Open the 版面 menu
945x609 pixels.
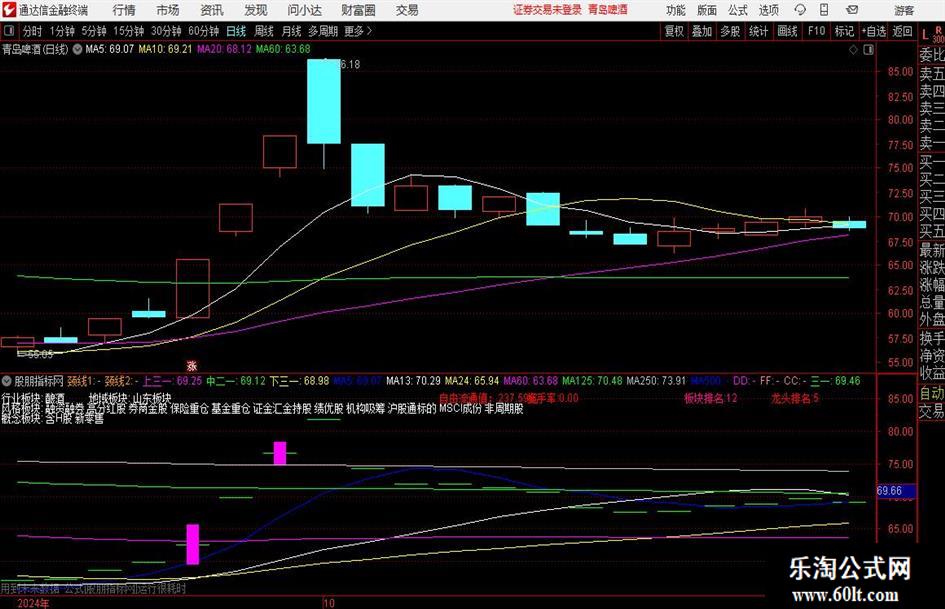pyautogui.click(x=707, y=10)
